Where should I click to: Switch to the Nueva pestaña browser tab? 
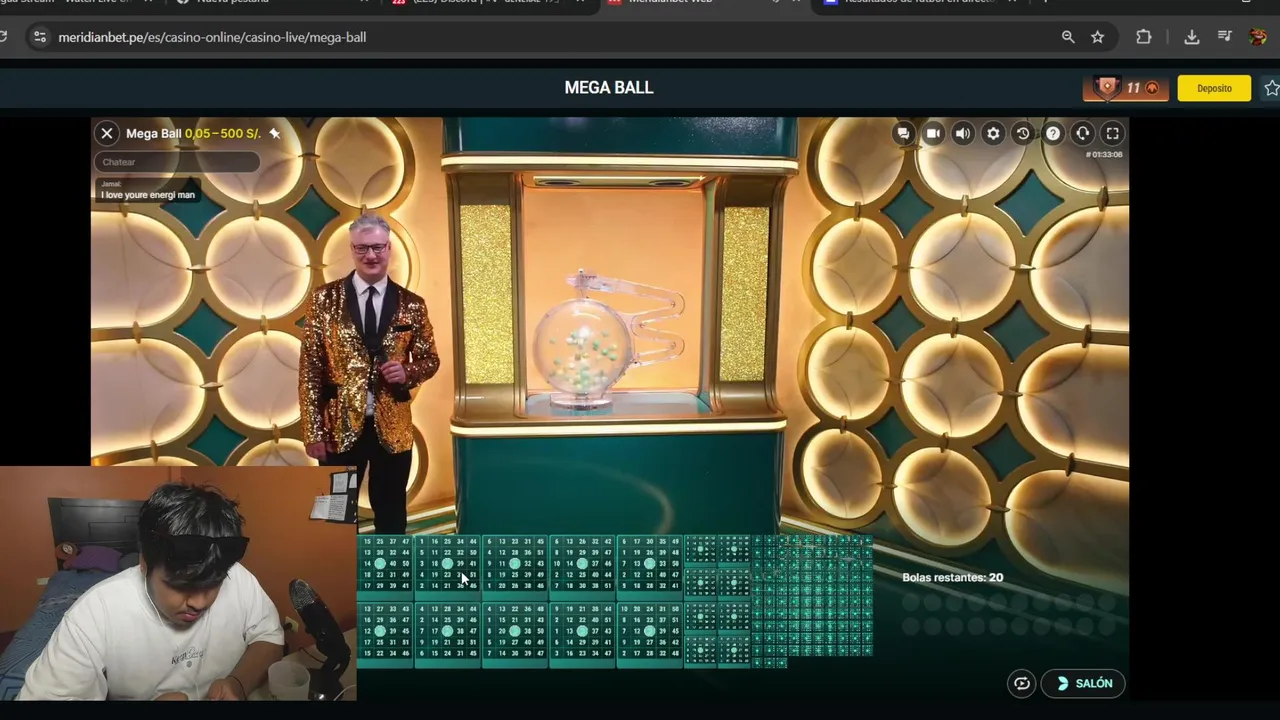point(270,3)
